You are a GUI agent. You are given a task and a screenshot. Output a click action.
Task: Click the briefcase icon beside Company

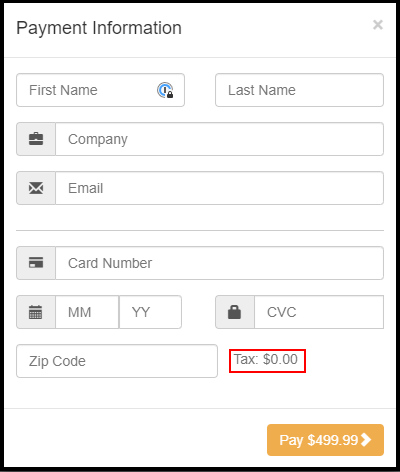click(36, 139)
